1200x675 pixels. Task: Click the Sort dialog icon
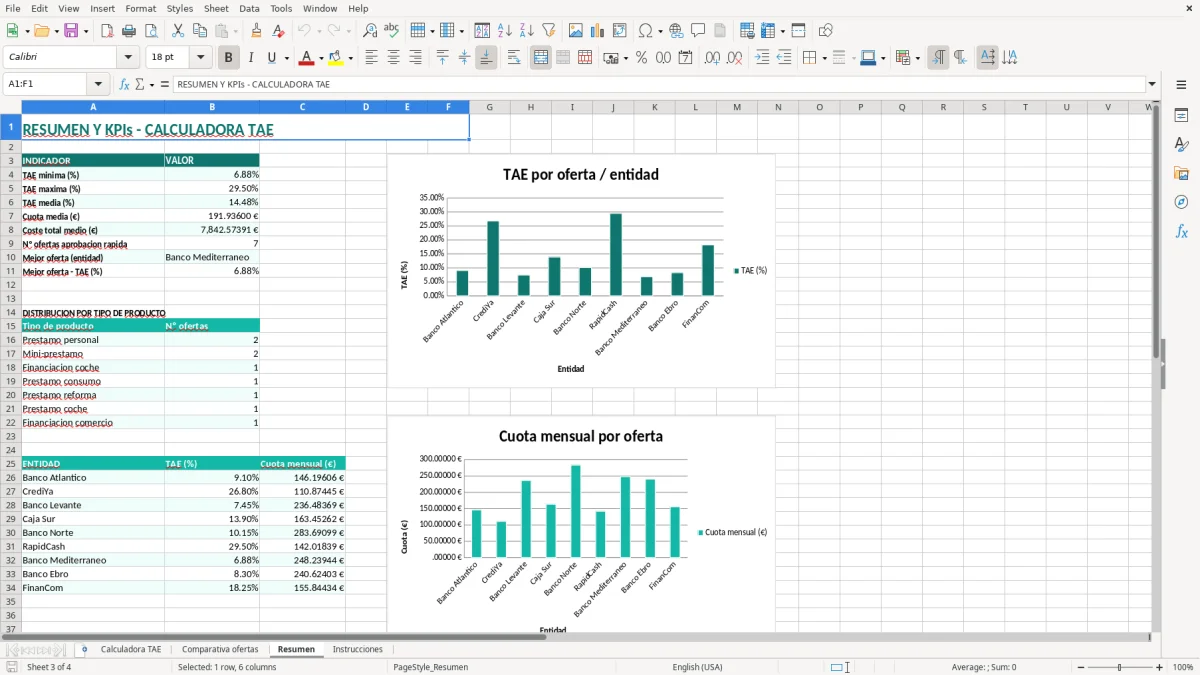pyautogui.click(x=482, y=31)
